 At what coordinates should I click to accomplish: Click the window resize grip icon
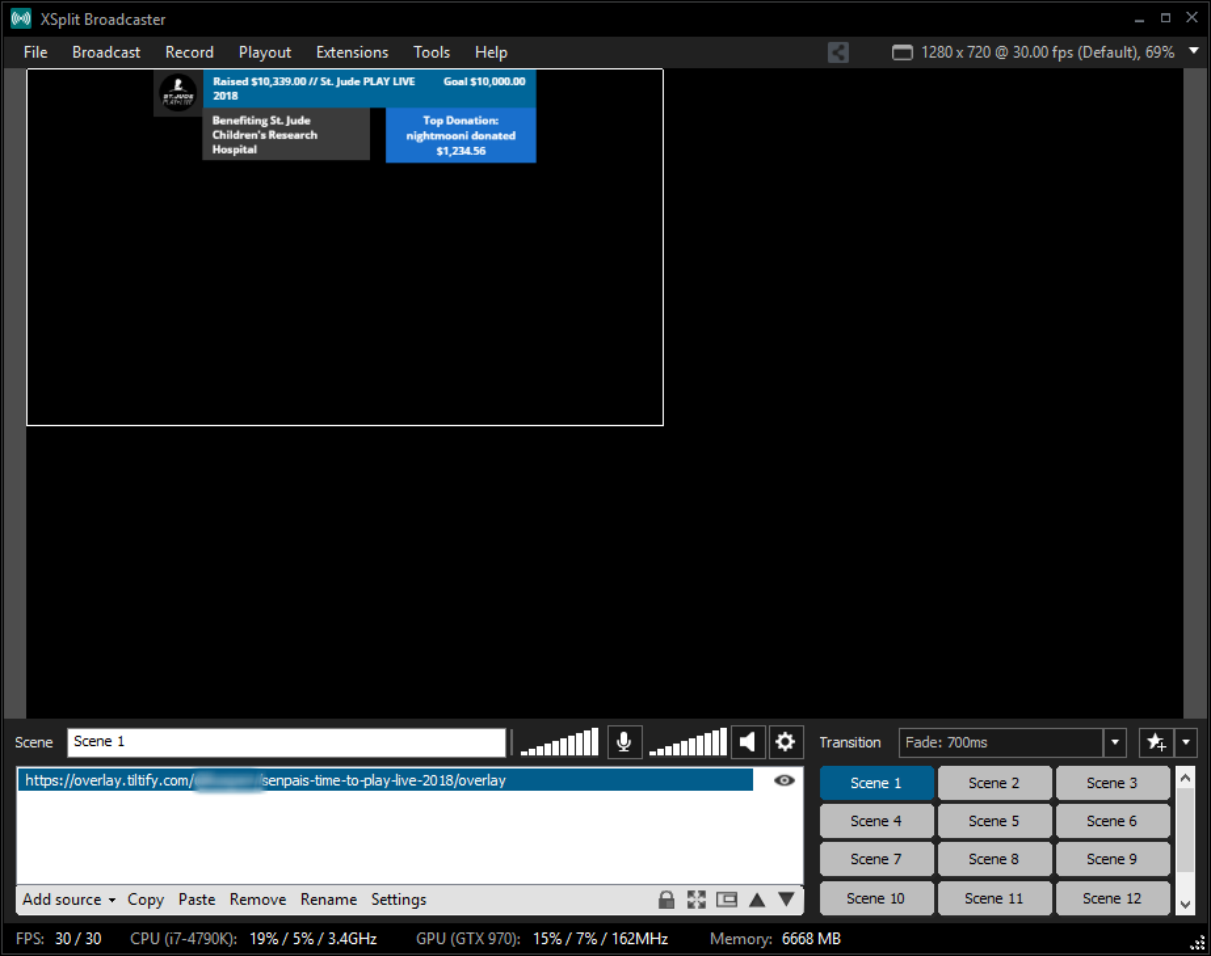point(1197,942)
